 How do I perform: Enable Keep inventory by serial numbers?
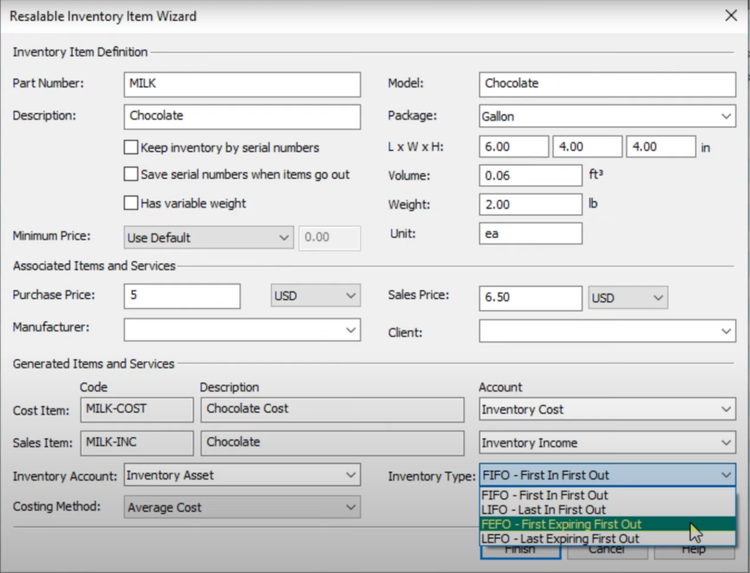click(131, 148)
